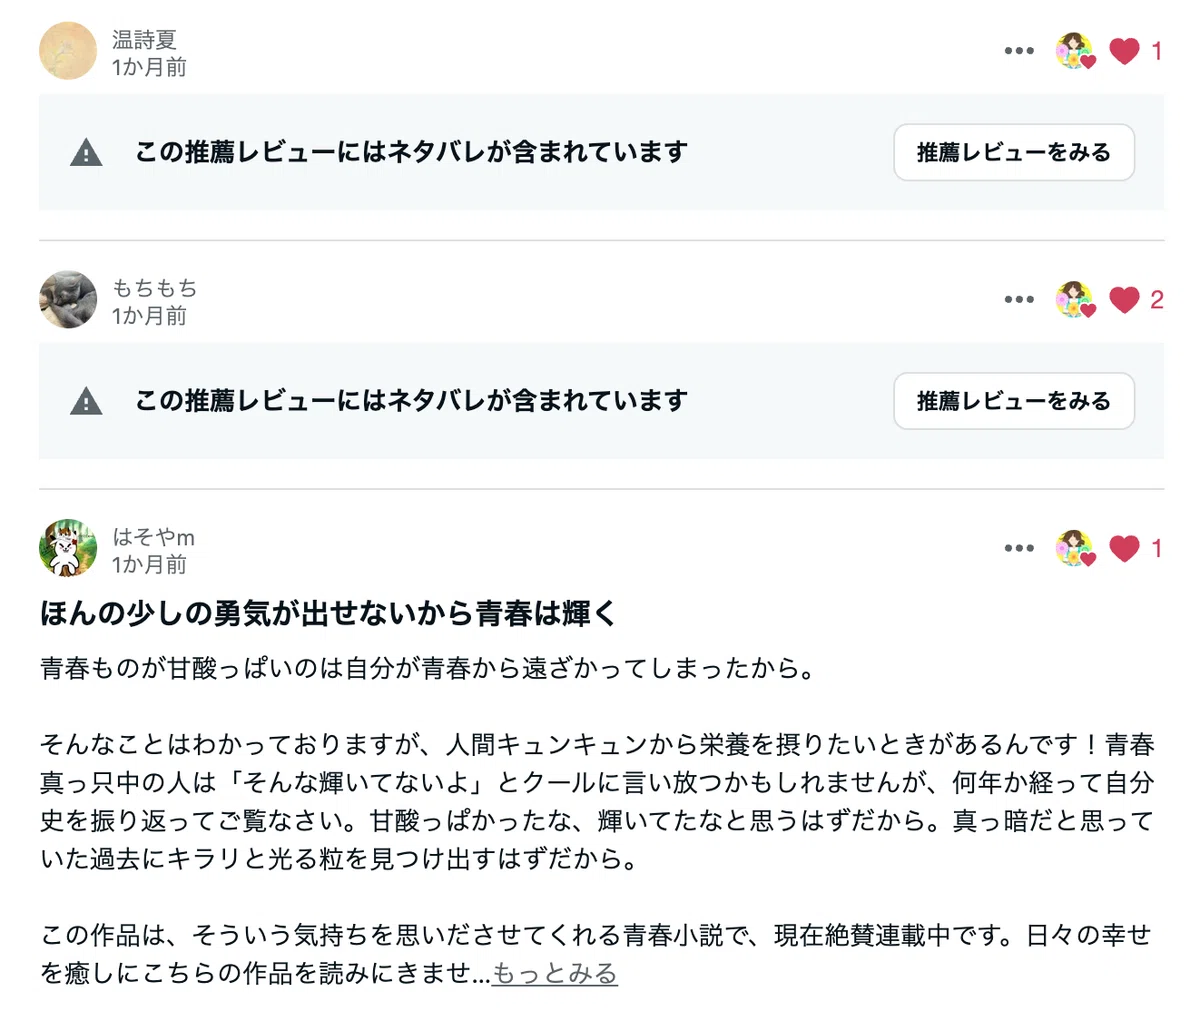Reveal 温詩夏's spoiler review with 推薦レビューをみる
Image resolution: width=1200 pixels, height=1009 pixels.
pos(1014,152)
